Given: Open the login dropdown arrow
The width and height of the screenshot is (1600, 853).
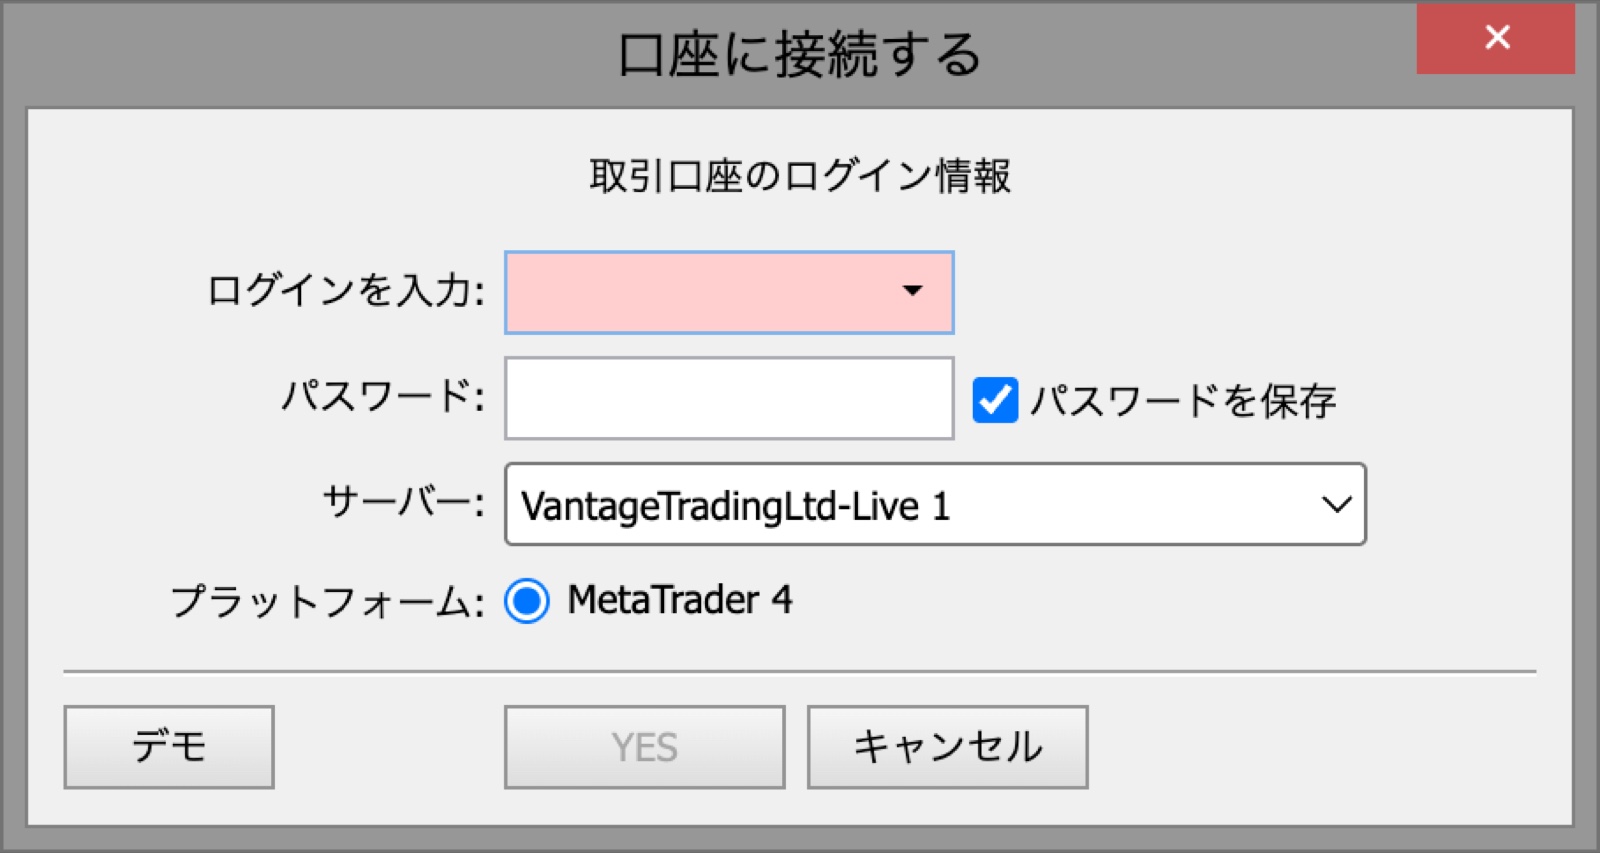Looking at the screenshot, I should [912, 291].
